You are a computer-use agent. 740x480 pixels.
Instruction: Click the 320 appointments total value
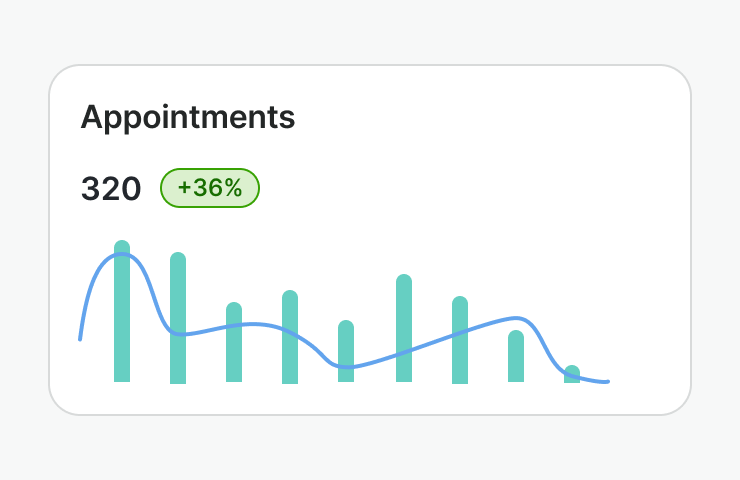[x=111, y=189]
